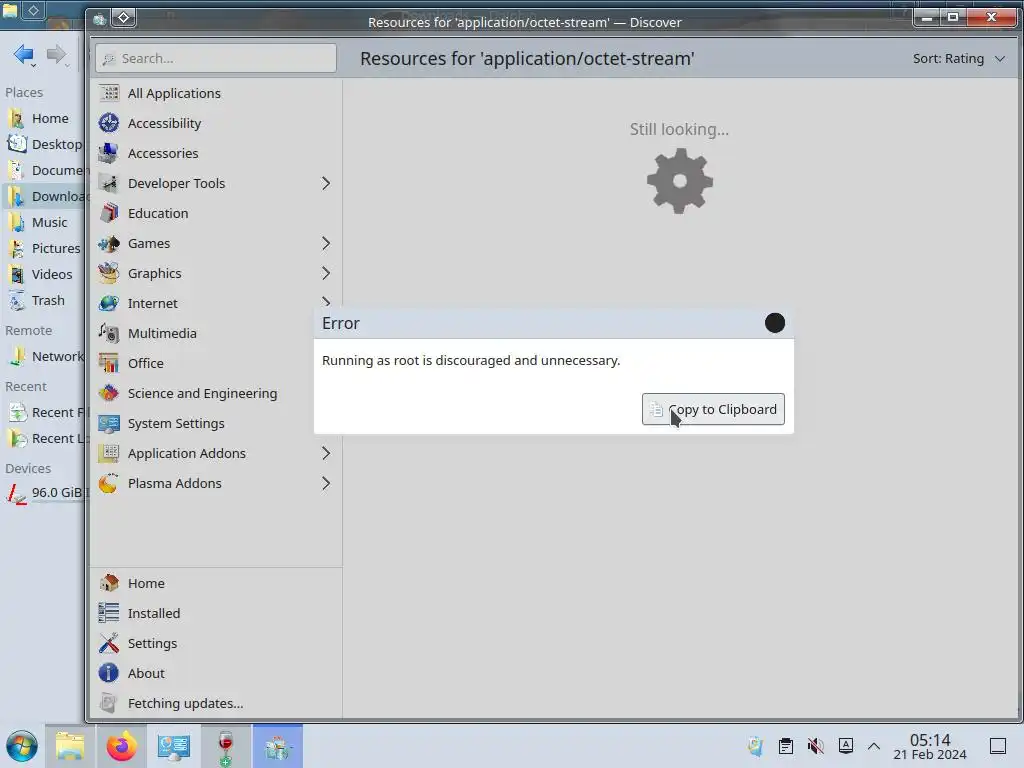Image resolution: width=1024 pixels, height=768 pixels.
Task: Open clock showing 05:14
Action: (x=930, y=746)
